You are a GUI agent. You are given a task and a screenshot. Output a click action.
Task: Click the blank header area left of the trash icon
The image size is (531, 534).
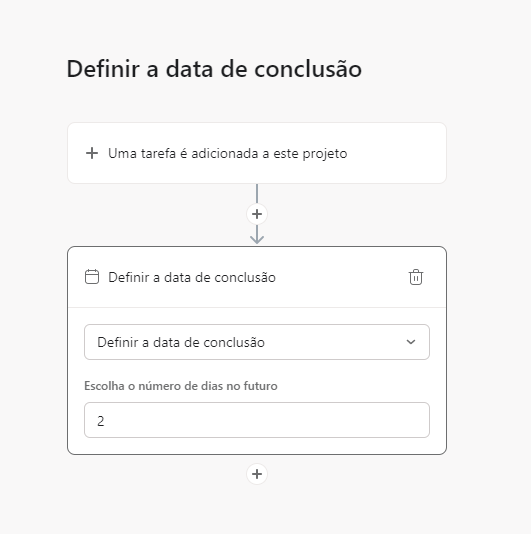[341, 277]
